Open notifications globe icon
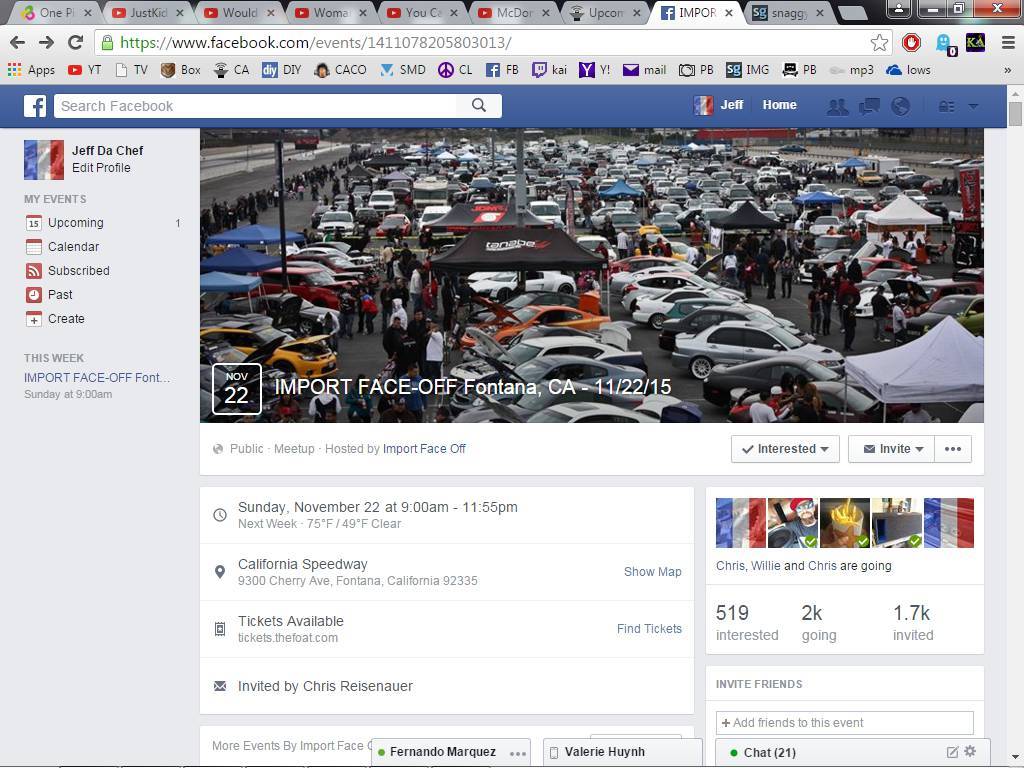1024x768 pixels. (901, 106)
